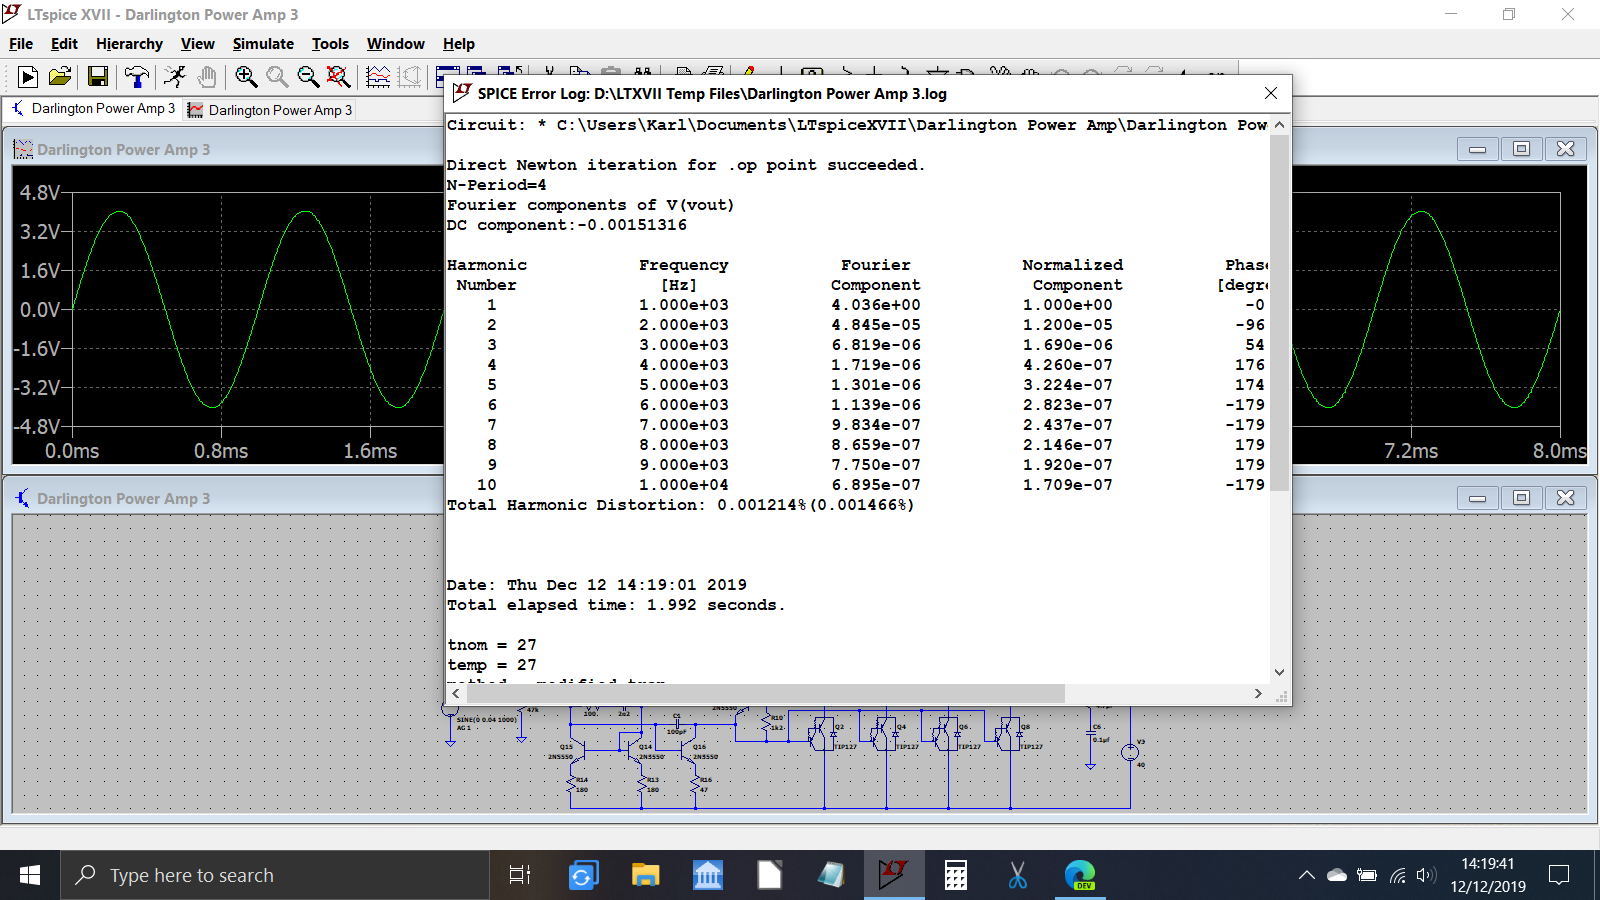Screen dimensions: 1600x900
Task: Zoom out with the minus magnifier icon
Action: (x=308, y=77)
